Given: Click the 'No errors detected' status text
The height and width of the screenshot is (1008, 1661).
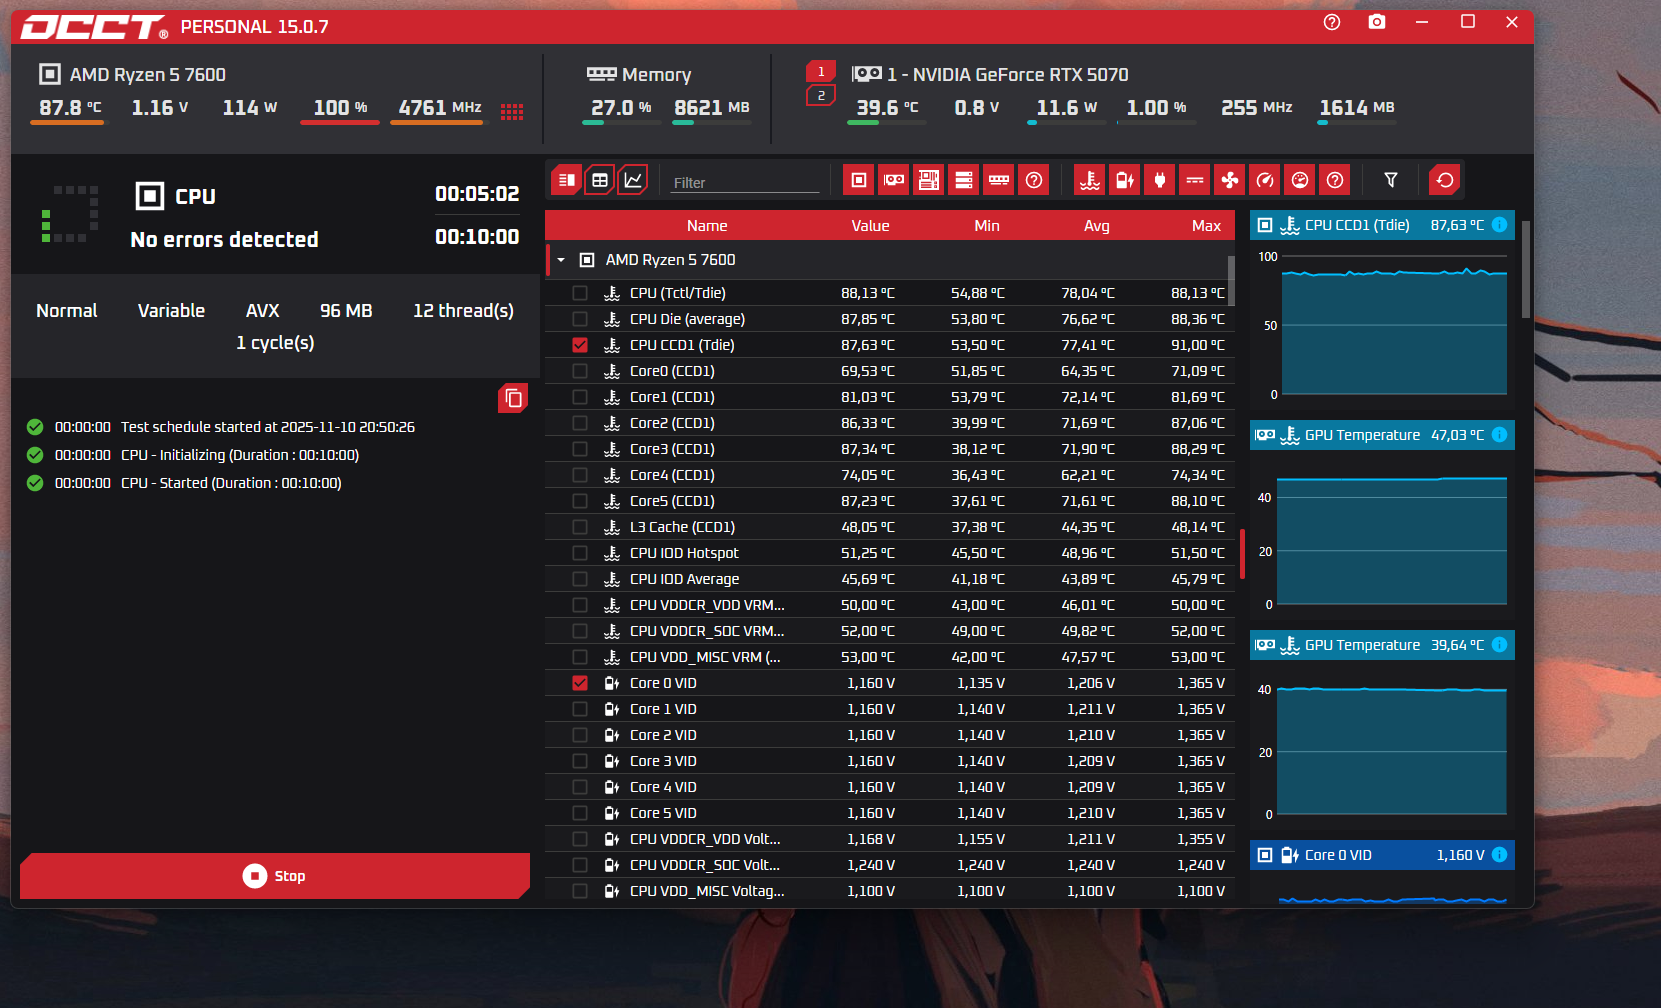Looking at the screenshot, I should click(224, 239).
